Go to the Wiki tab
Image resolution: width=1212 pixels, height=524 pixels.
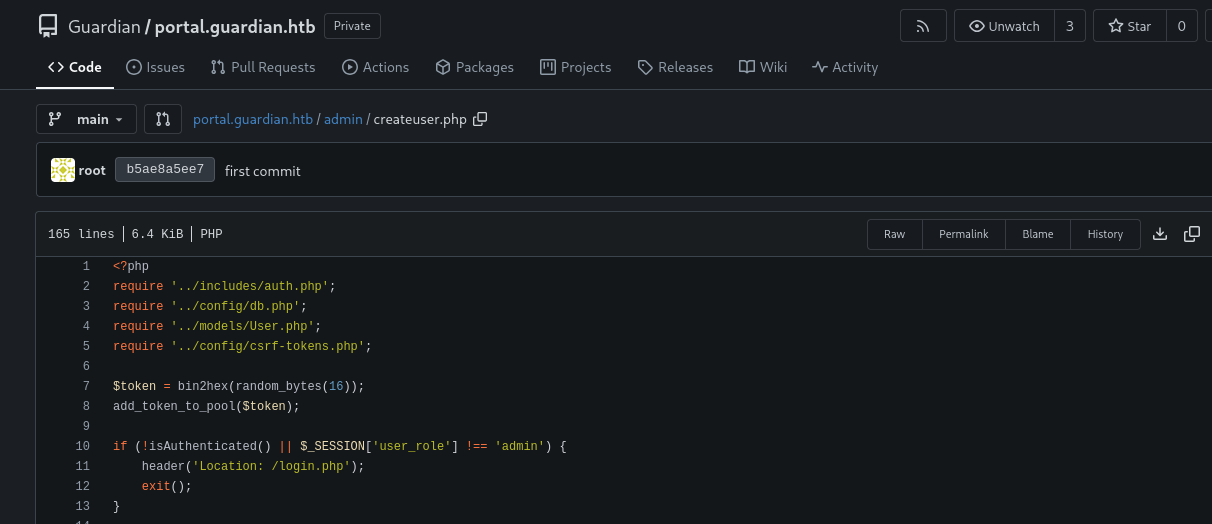pyautogui.click(x=763, y=67)
